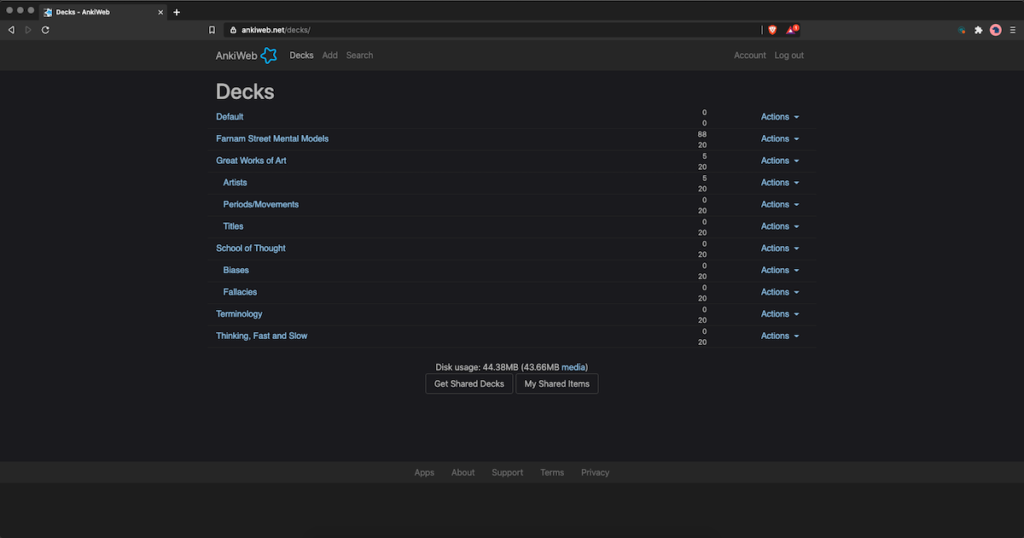Open the browser hamburger menu icon
The image size is (1024, 538).
click(x=1013, y=30)
